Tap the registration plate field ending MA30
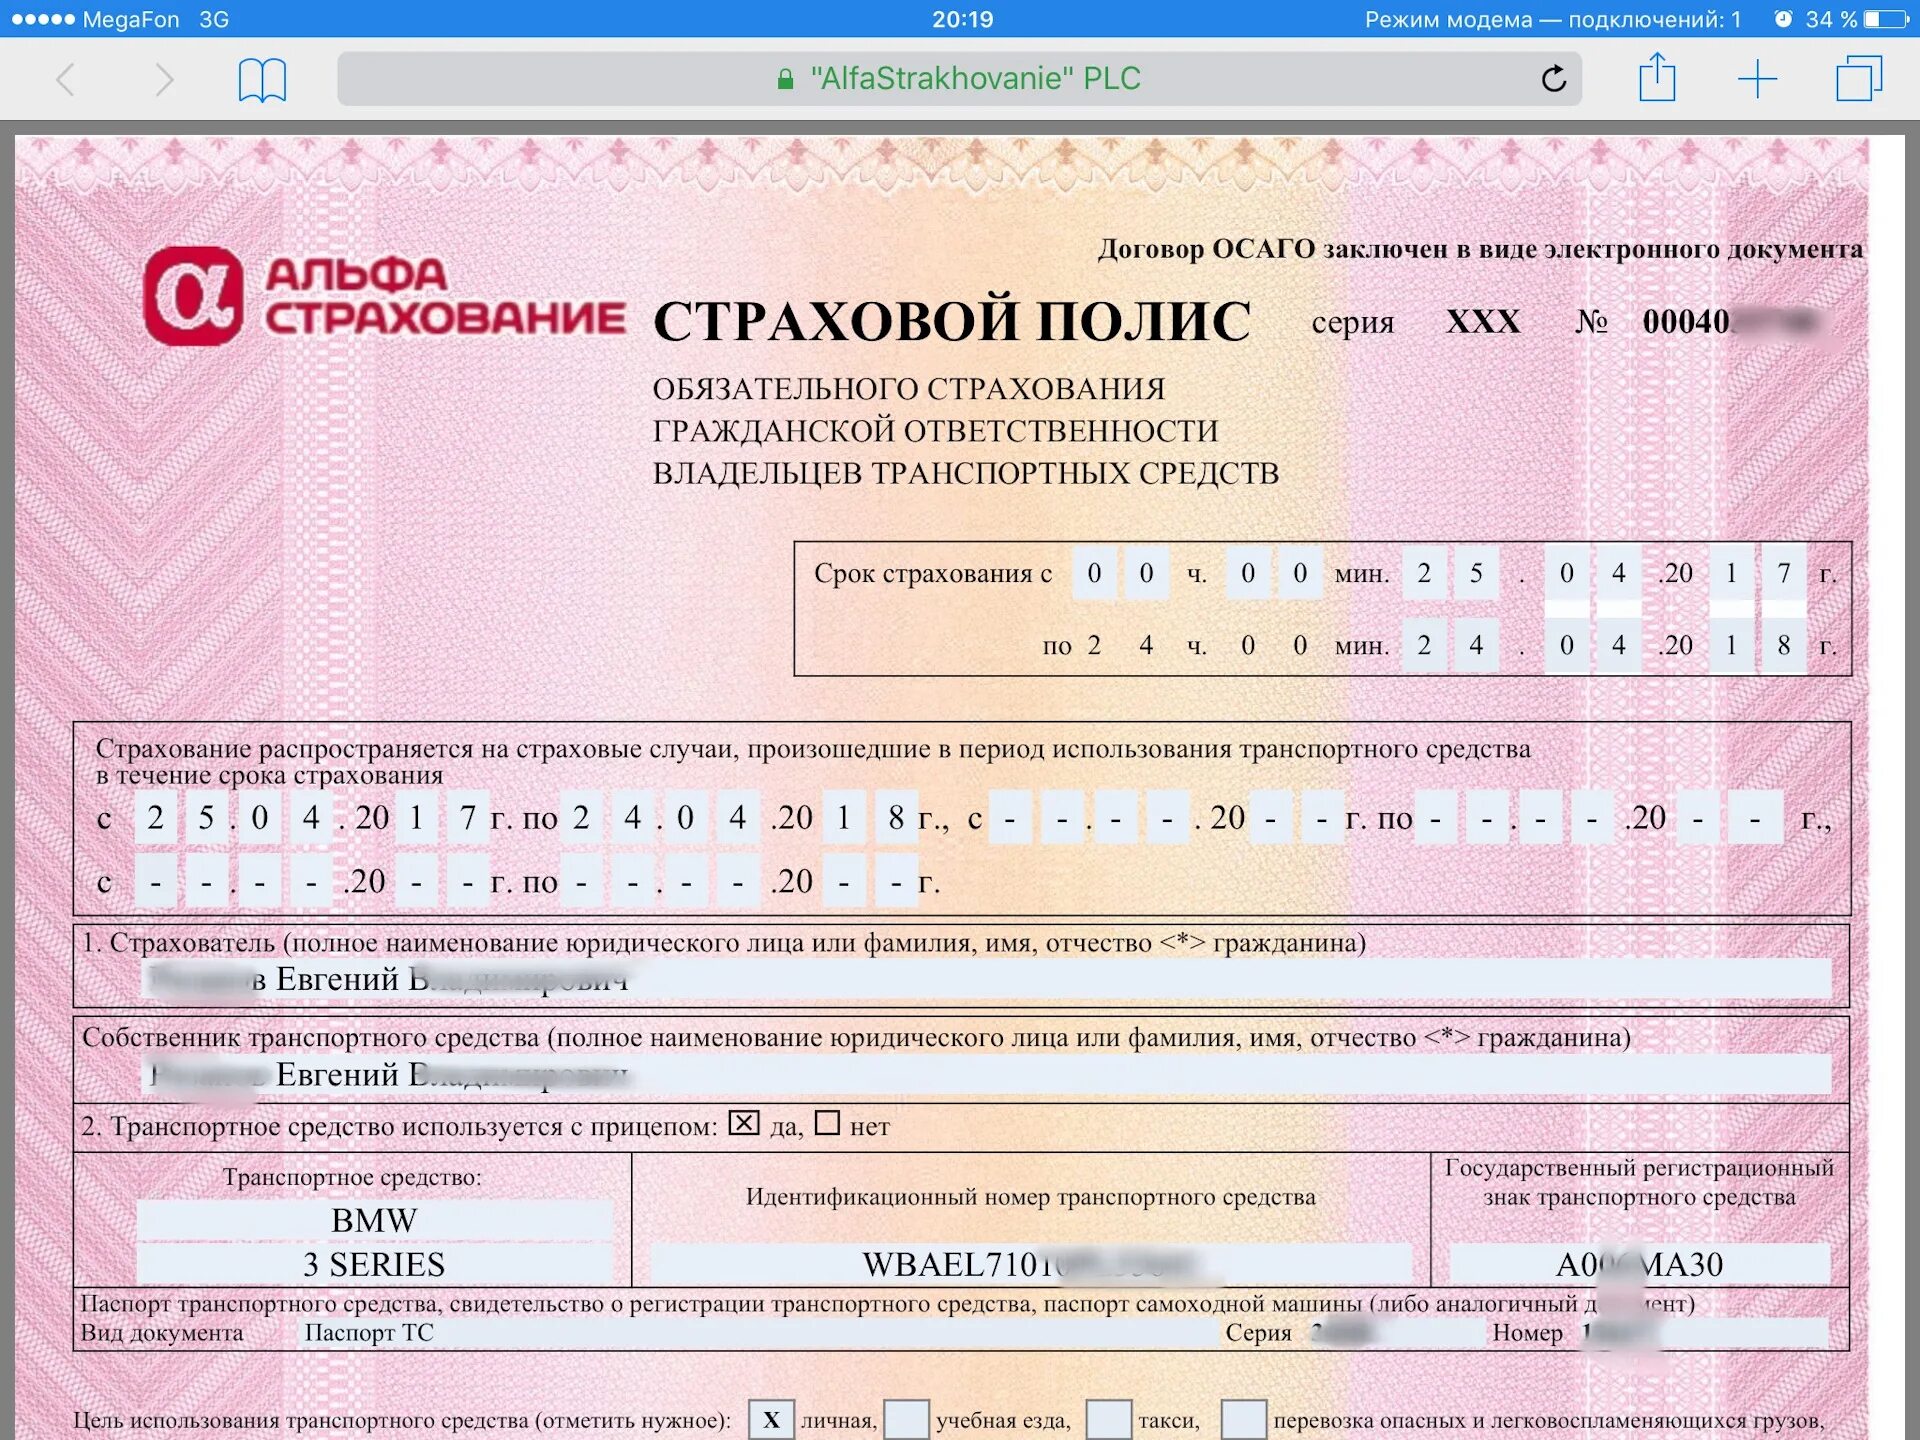 click(1640, 1264)
